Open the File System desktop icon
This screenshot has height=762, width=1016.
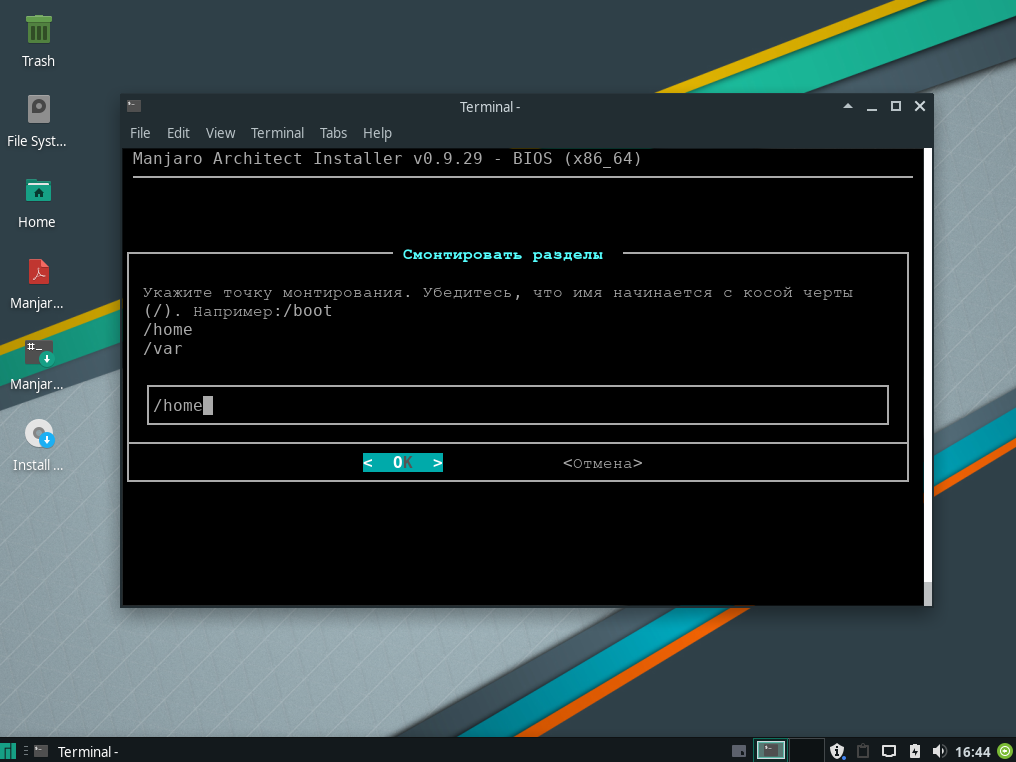point(38,110)
